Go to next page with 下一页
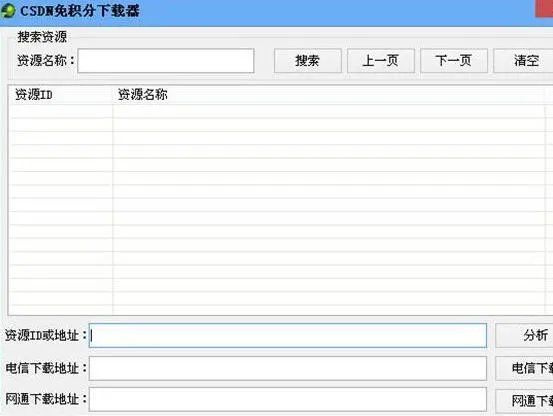Screen dimensions: 553x416 (x=454, y=61)
